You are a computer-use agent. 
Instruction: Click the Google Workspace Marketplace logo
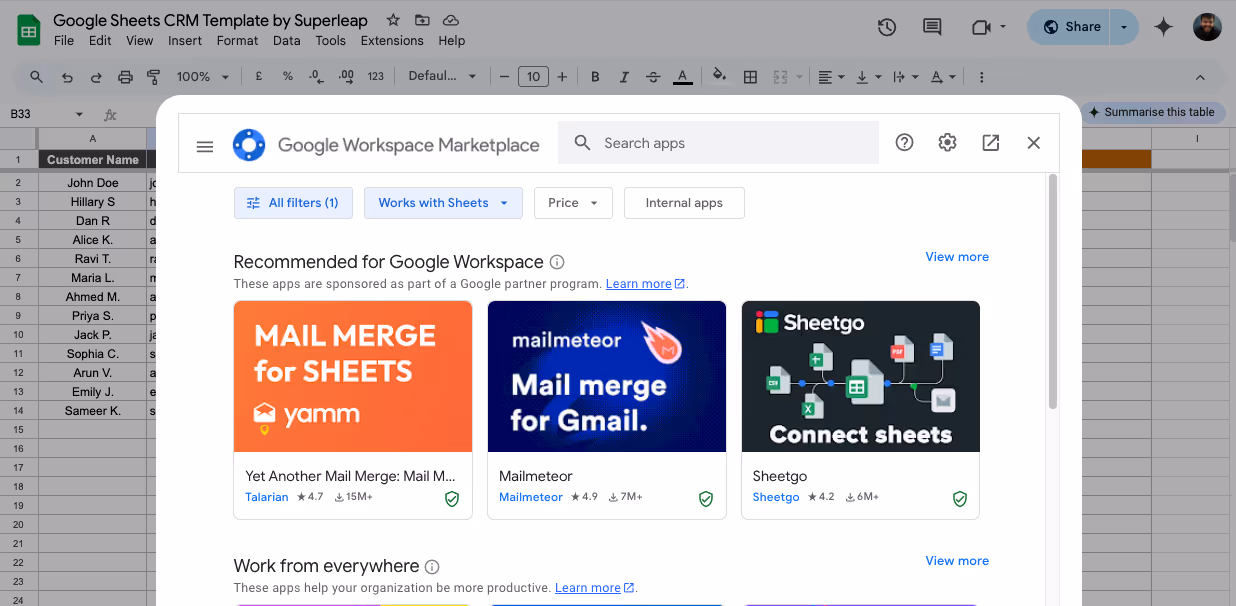click(249, 145)
